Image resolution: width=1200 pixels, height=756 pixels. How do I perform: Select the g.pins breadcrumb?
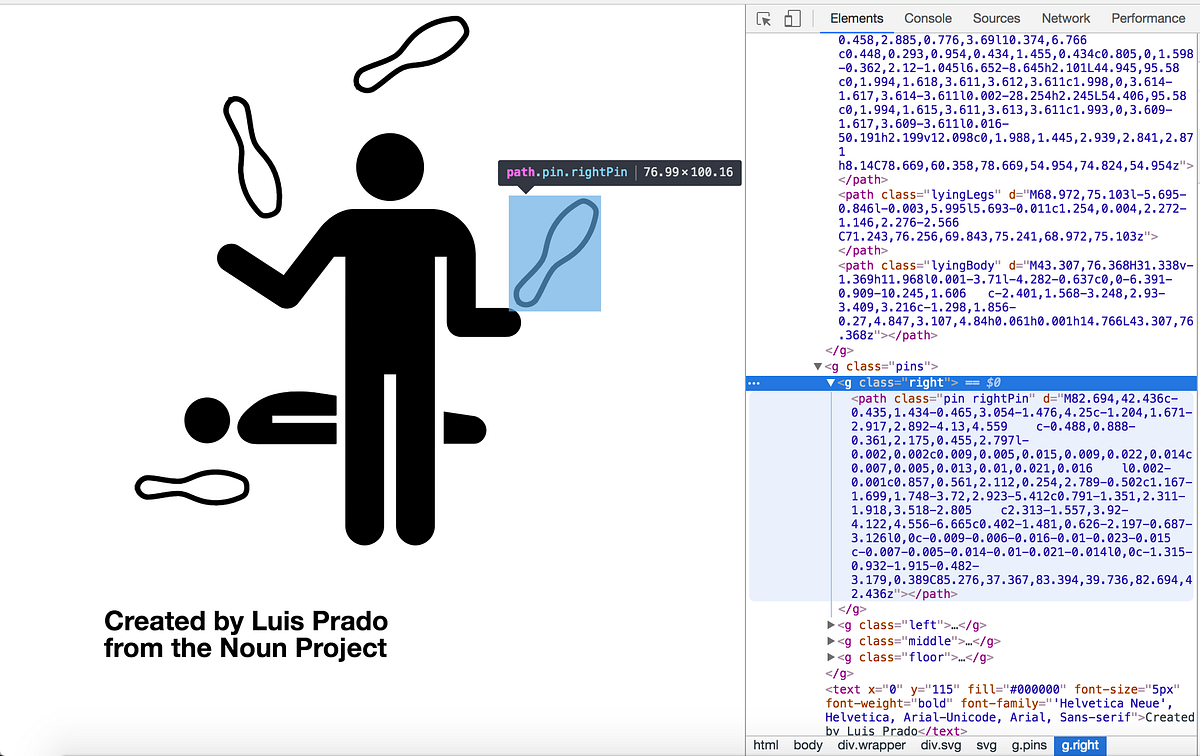(x=1030, y=745)
